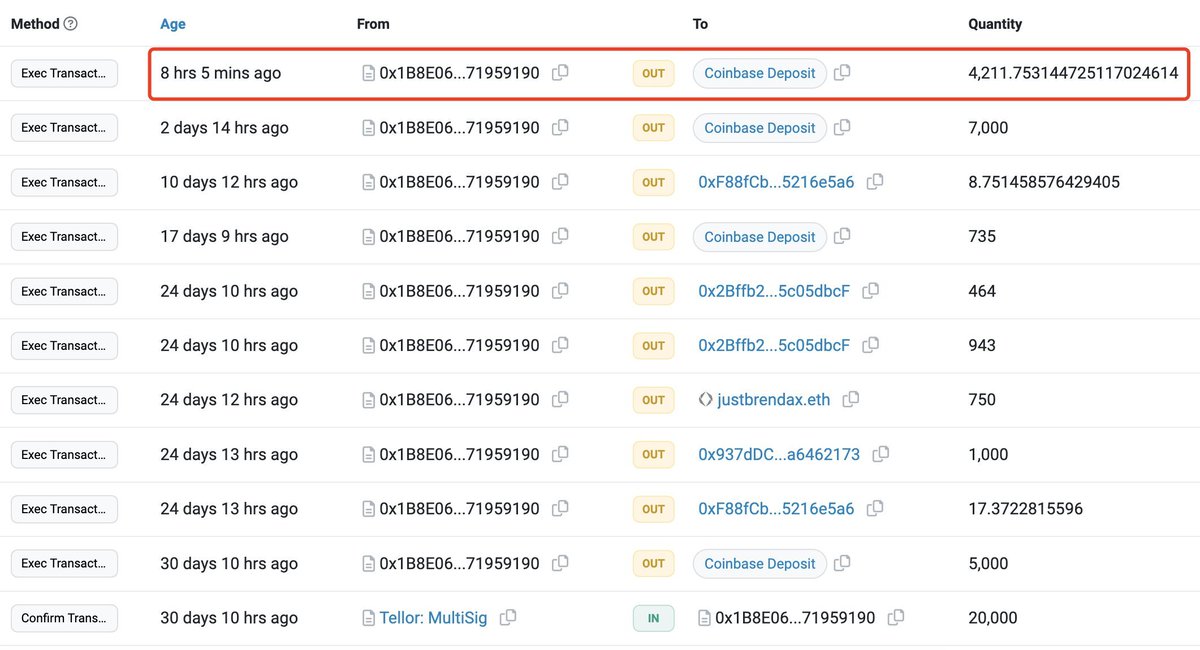1200x650 pixels.
Task: Open Coinbase Deposit label in the 8 hrs 5 mins row
Action: [760, 73]
